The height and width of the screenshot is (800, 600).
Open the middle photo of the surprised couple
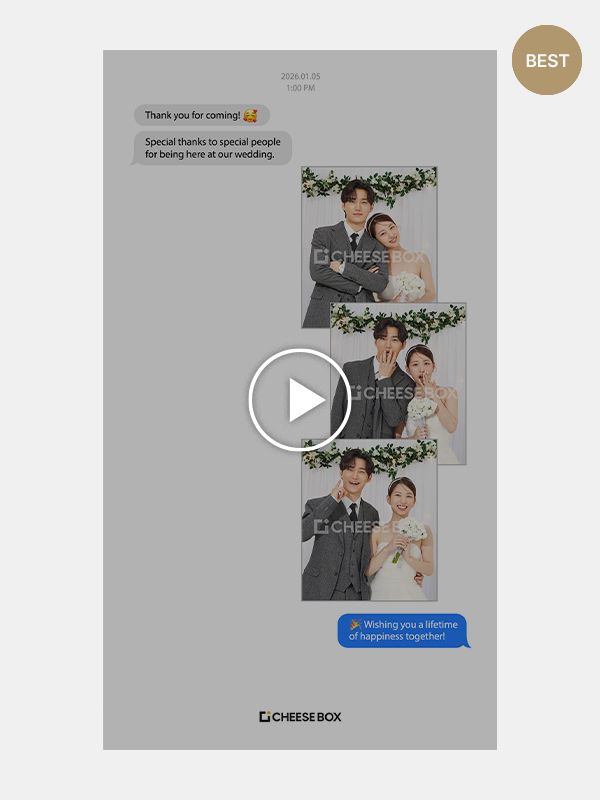click(398, 383)
